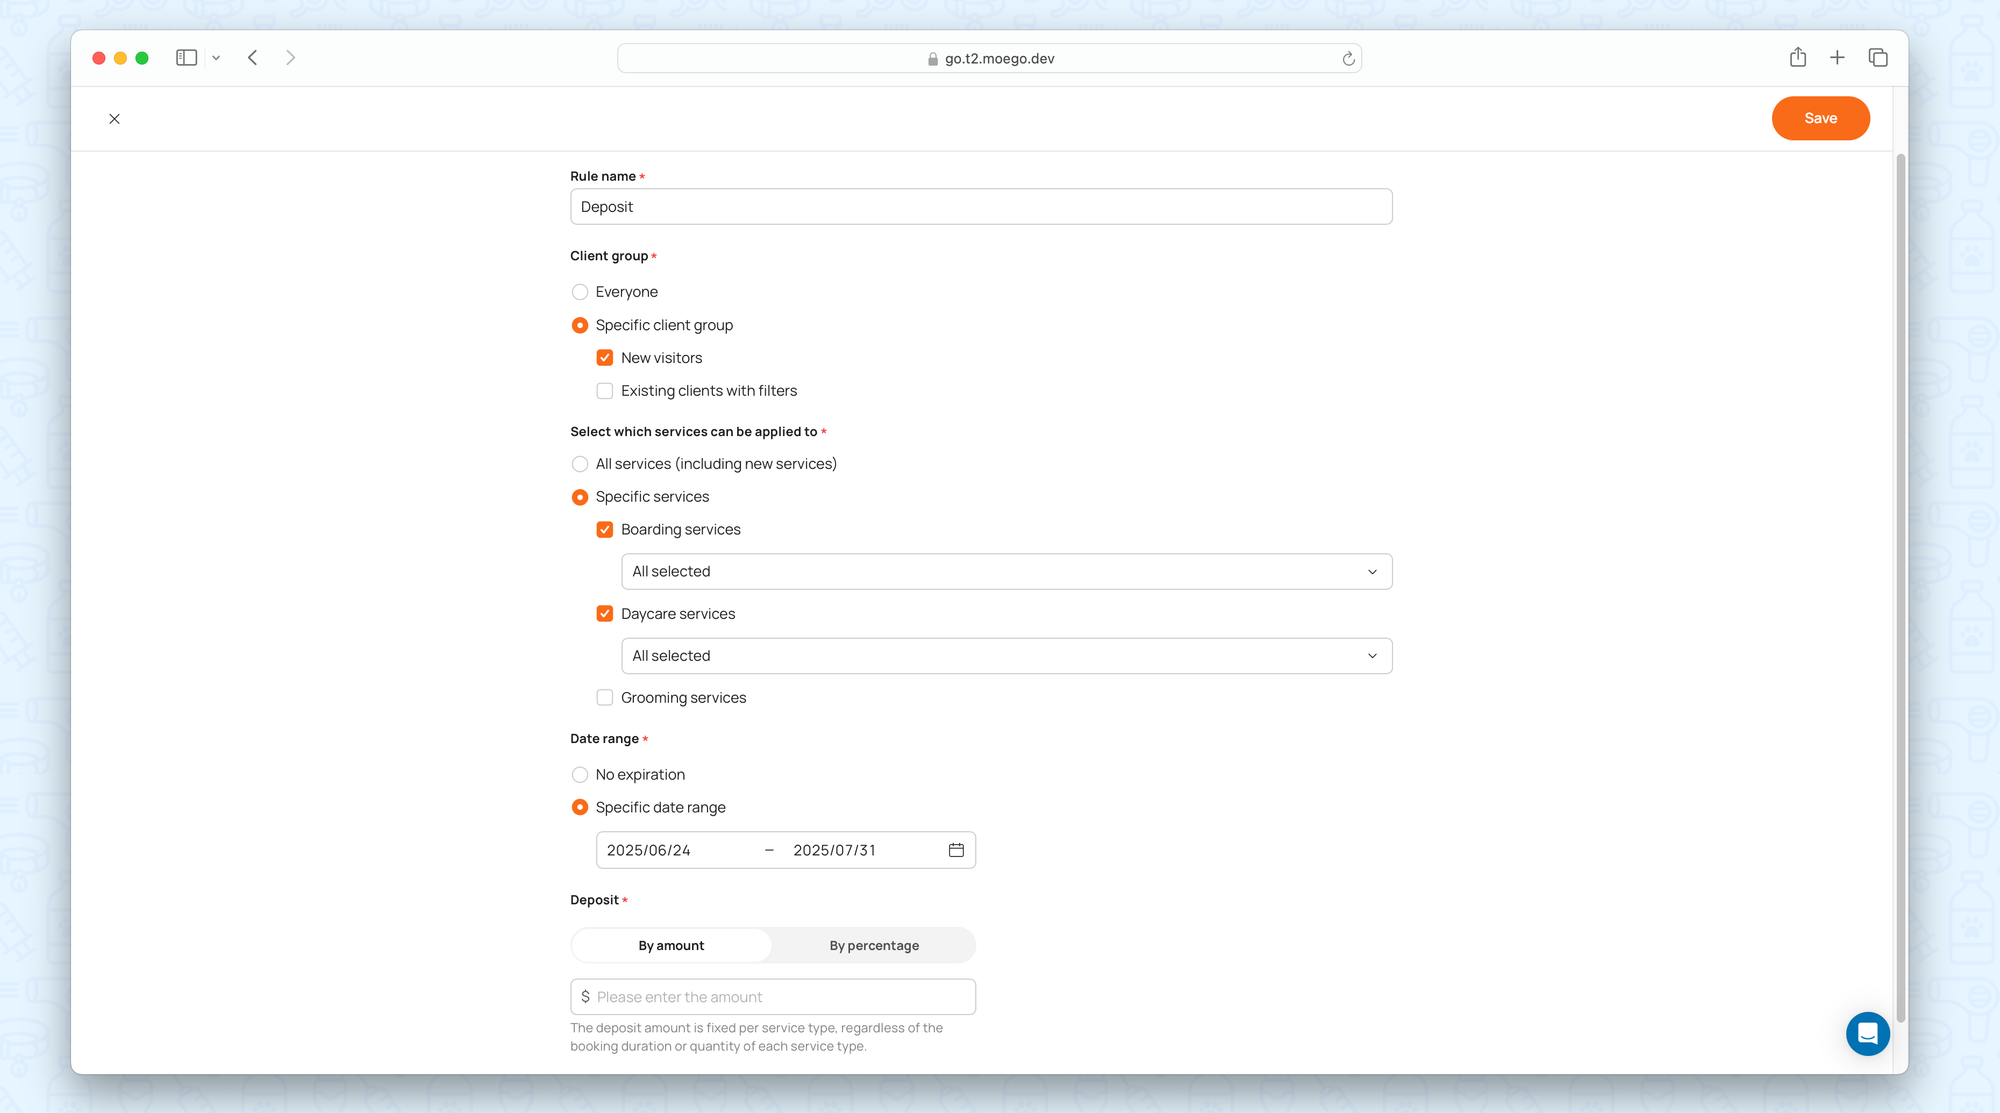Reload the page with refresh icon

[1348, 59]
